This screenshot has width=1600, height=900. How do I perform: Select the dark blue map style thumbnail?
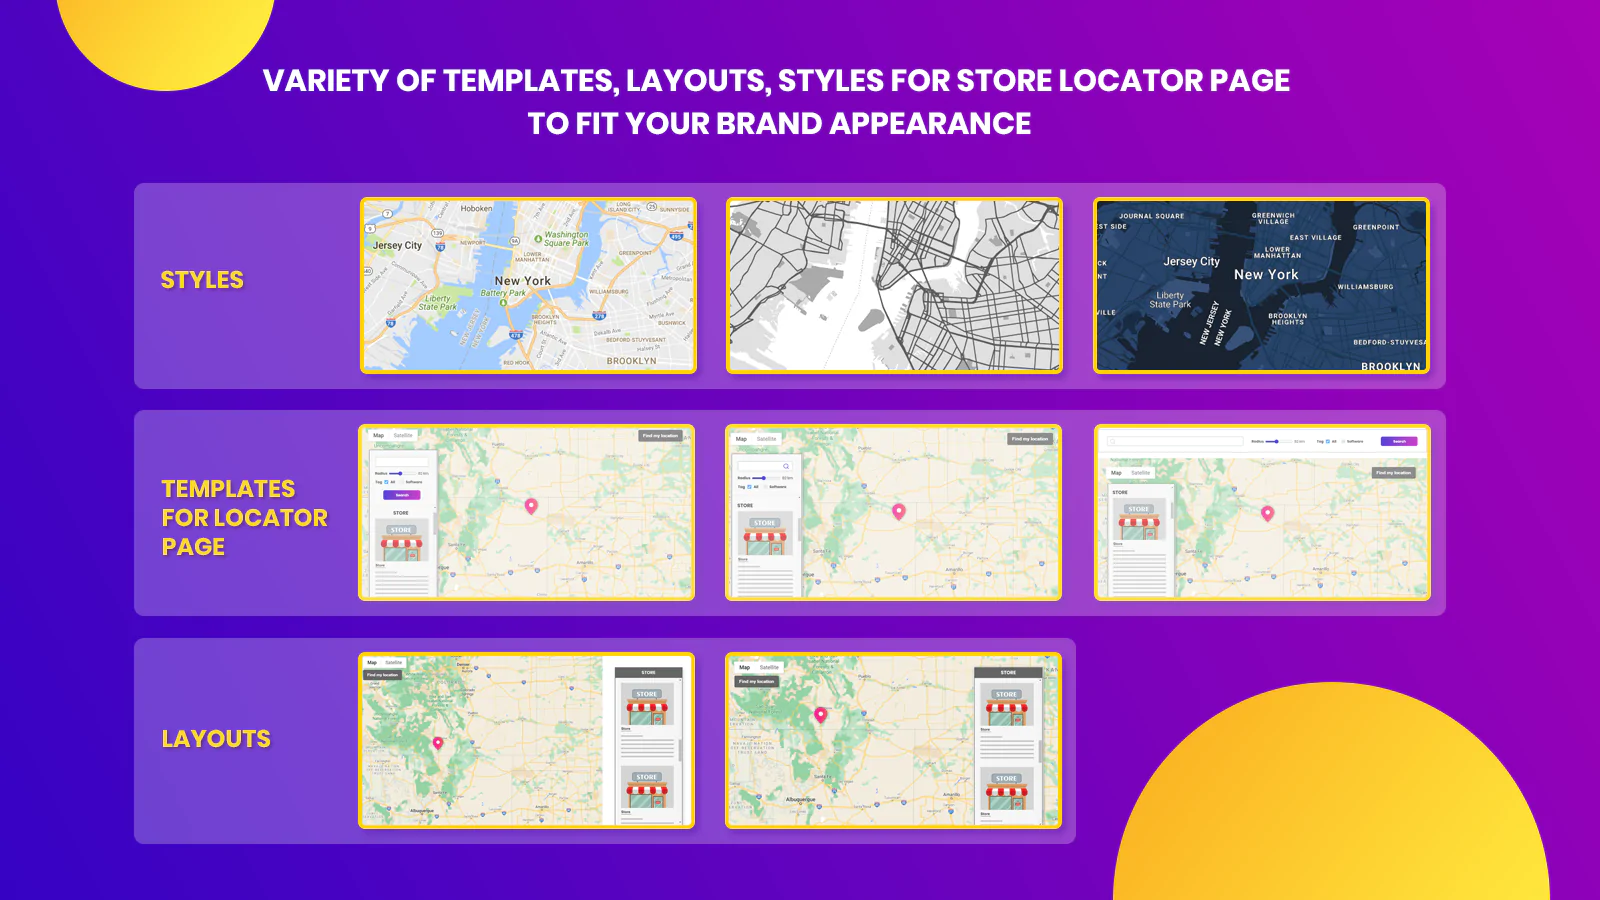[1261, 286]
